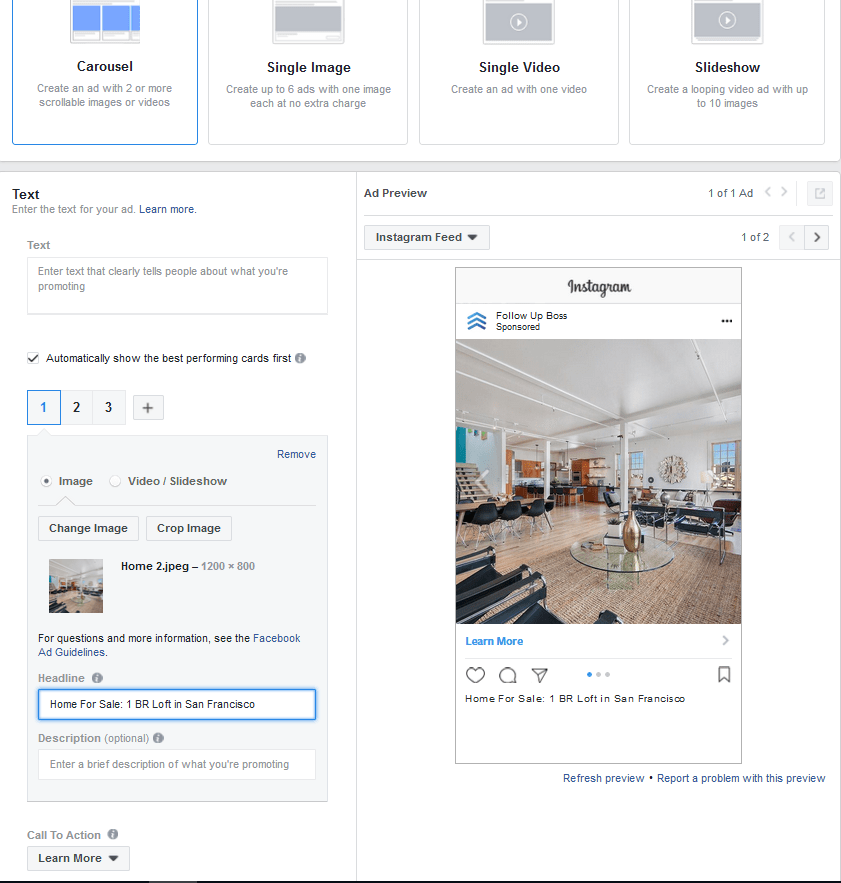Go to next ad with right chevron
The height and width of the screenshot is (883, 841).
click(784, 192)
